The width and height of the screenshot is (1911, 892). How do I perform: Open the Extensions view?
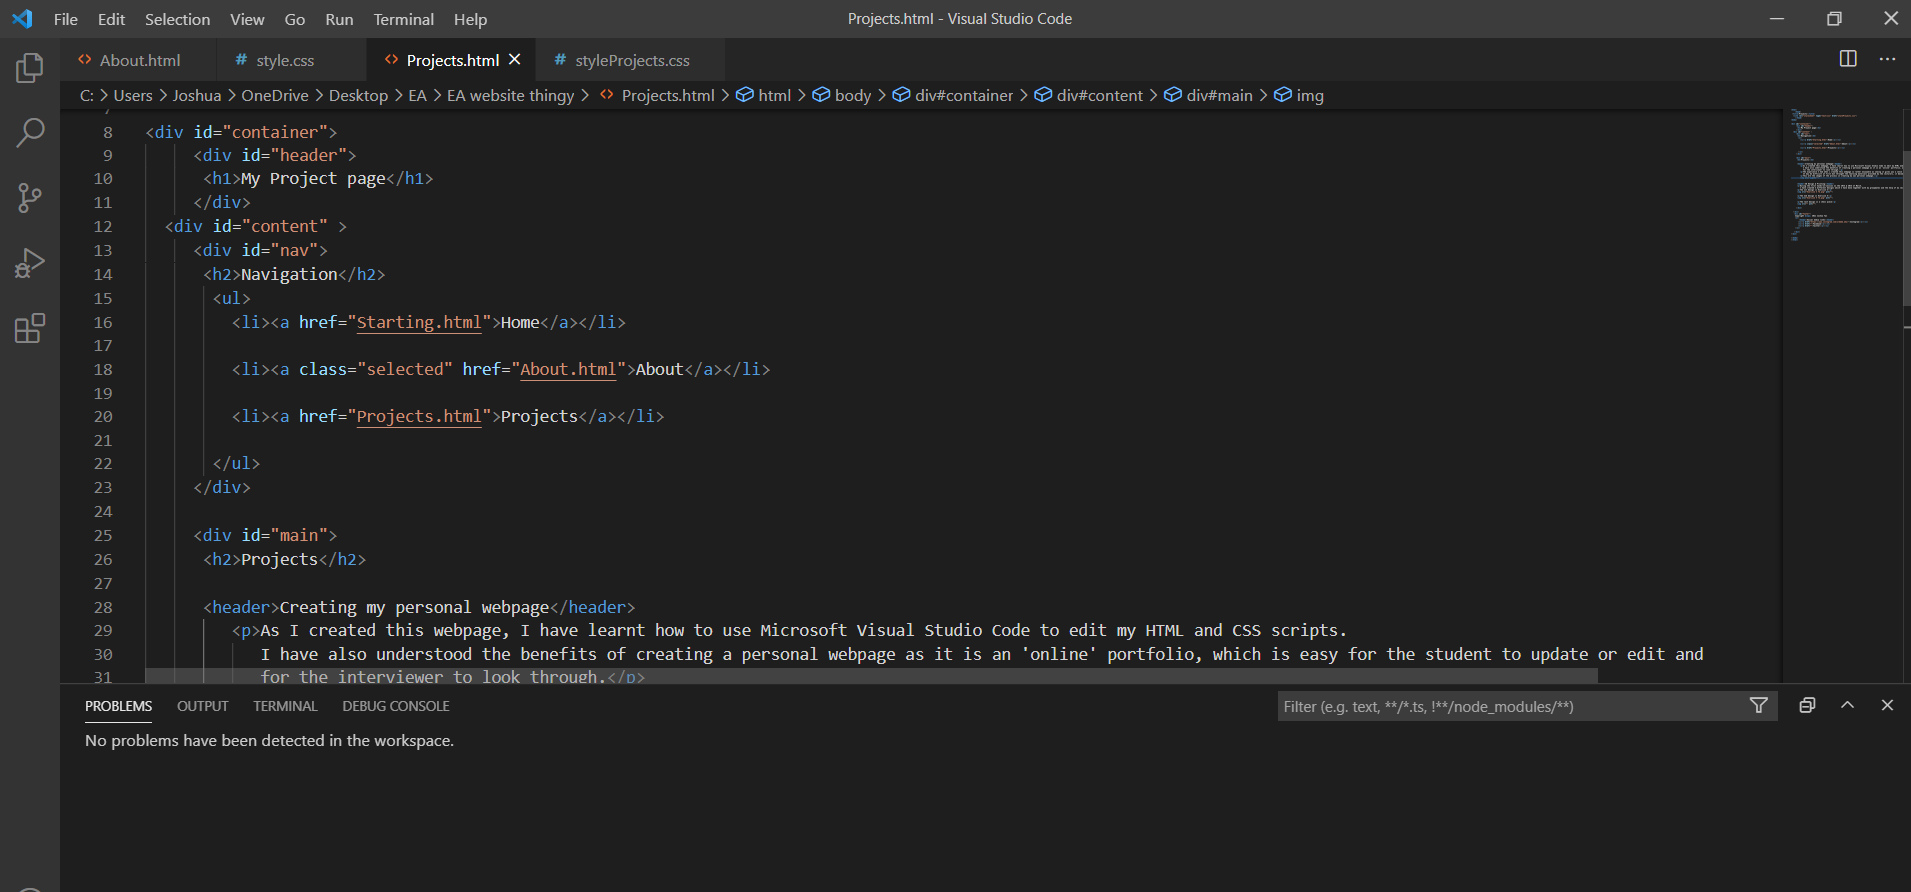coord(30,328)
